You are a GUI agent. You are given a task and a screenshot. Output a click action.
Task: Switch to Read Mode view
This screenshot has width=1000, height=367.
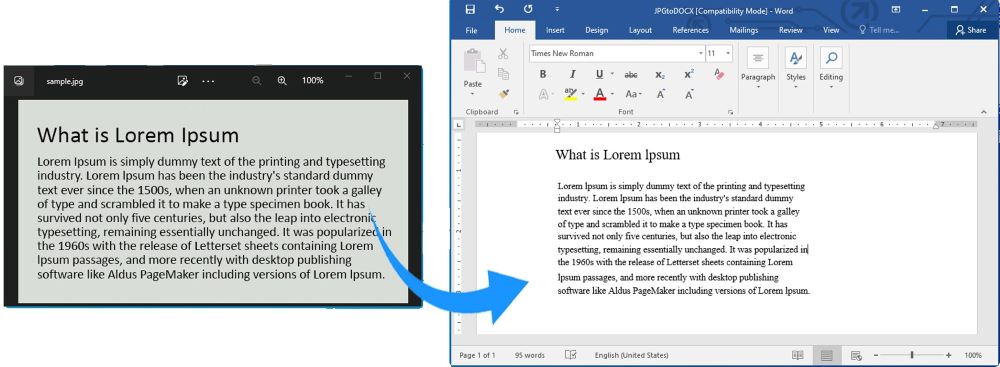pyautogui.click(x=797, y=355)
